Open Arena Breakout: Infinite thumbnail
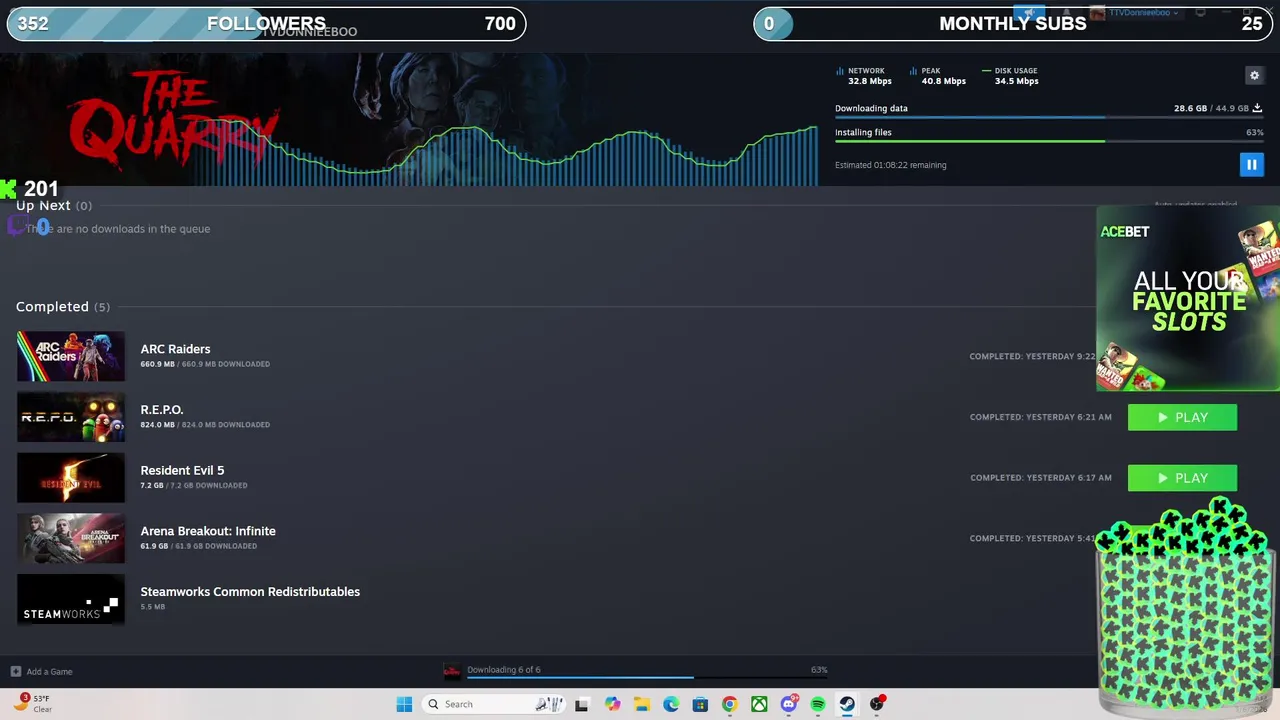The height and width of the screenshot is (720, 1280). click(x=71, y=538)
